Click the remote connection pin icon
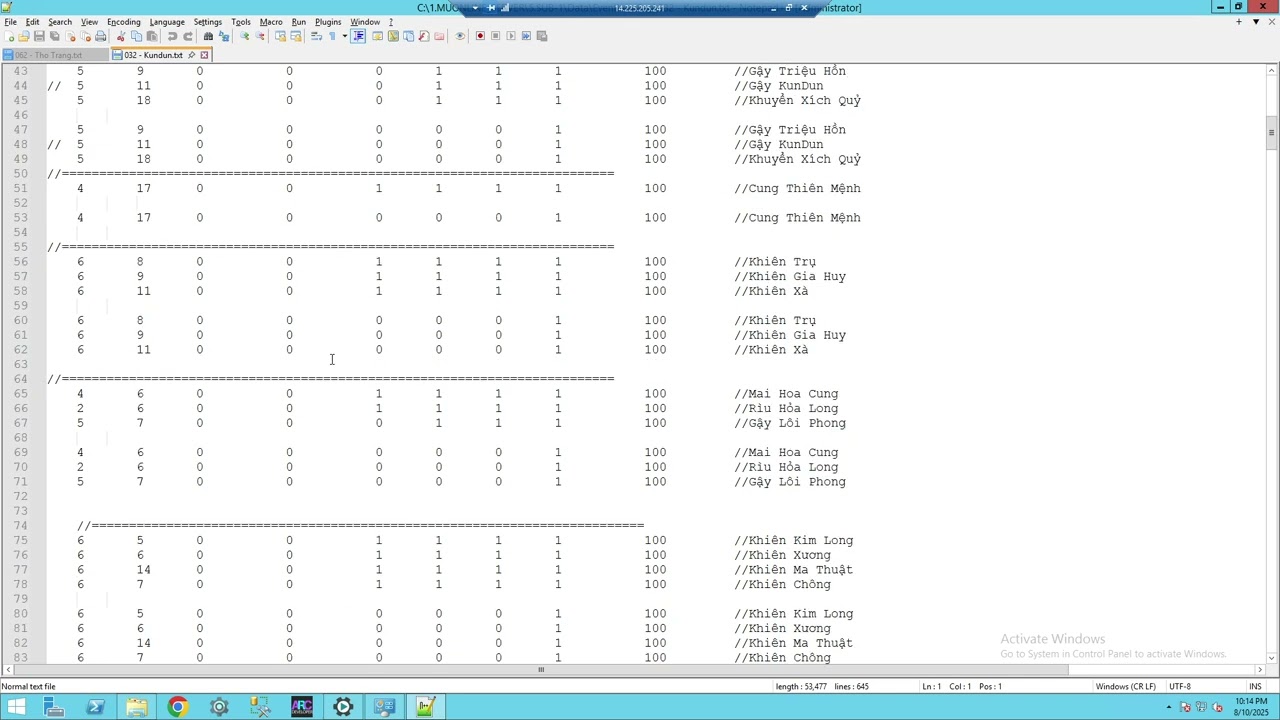Screen dimensions: 1280x720 [x=491, y=8]
